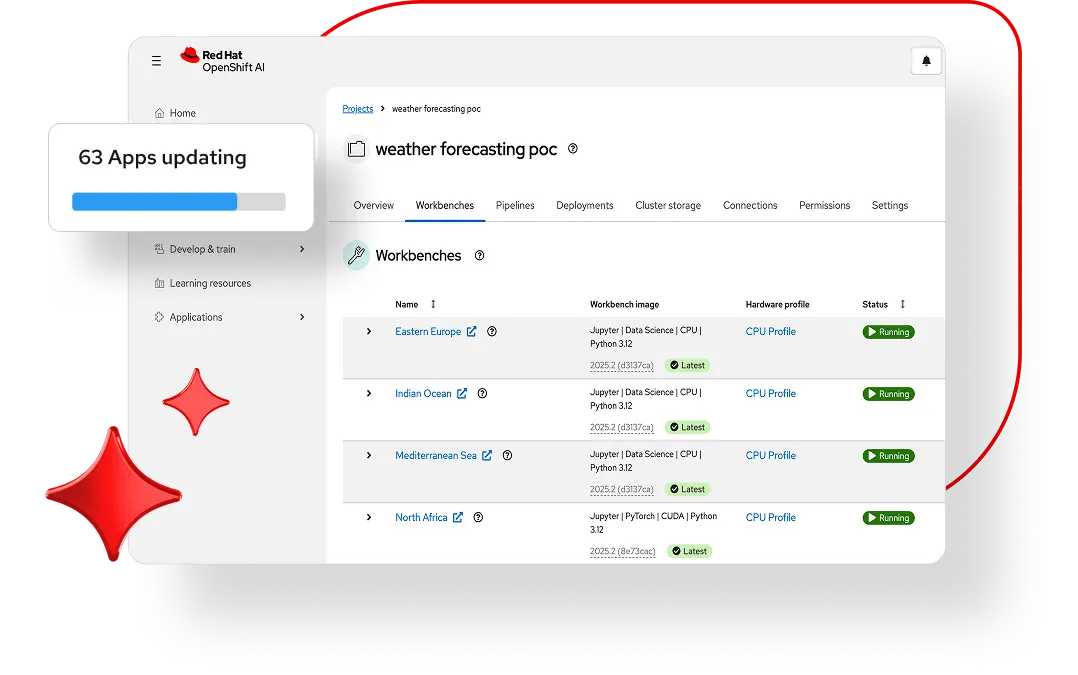This screenshot has height=675, width=1078.
Task: Click Running status badge for Eastern Europe
Action: 888,332
